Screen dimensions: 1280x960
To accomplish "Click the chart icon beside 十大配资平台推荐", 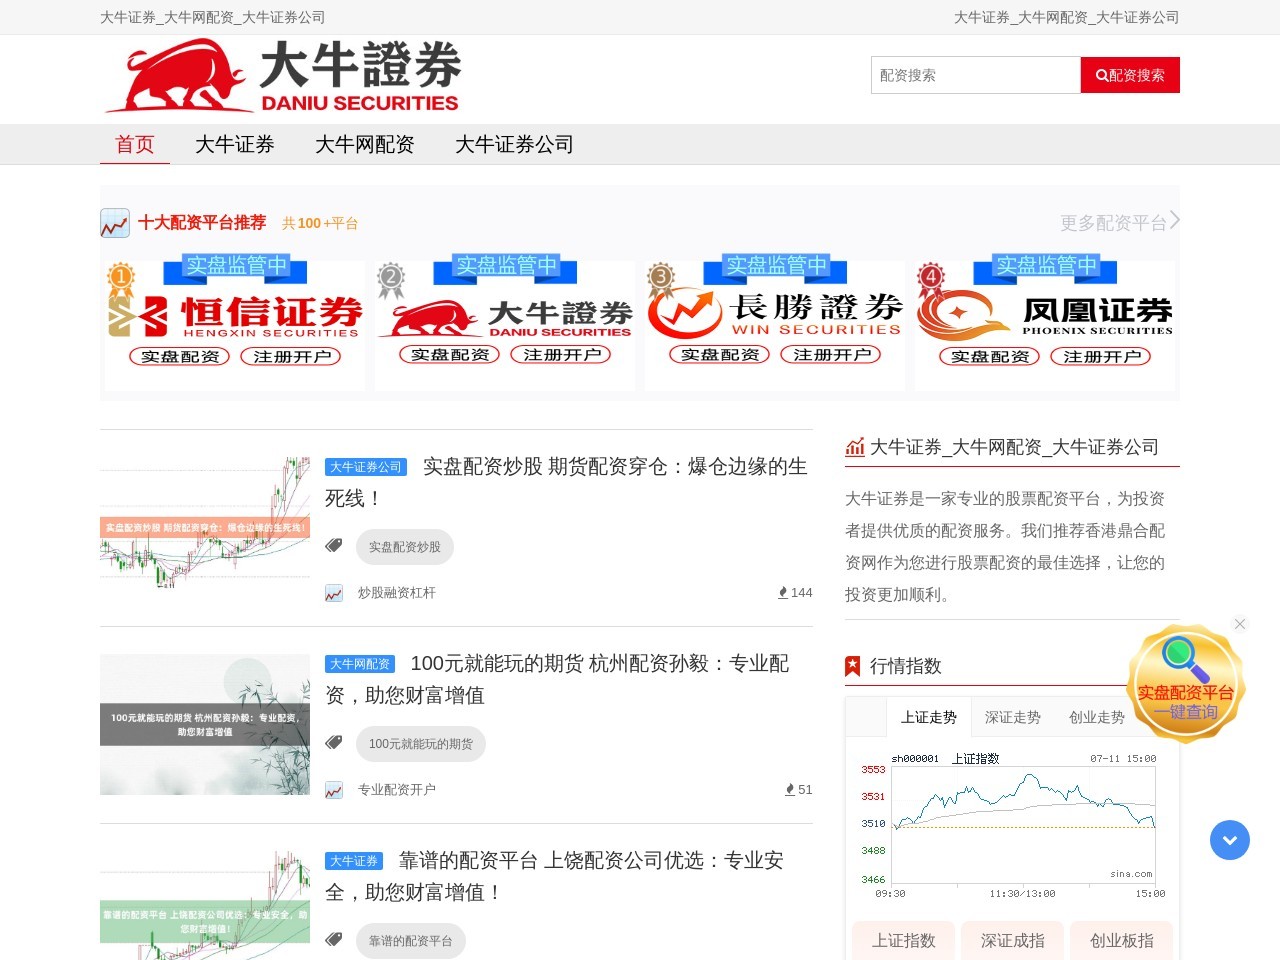I will coord(115,223).
